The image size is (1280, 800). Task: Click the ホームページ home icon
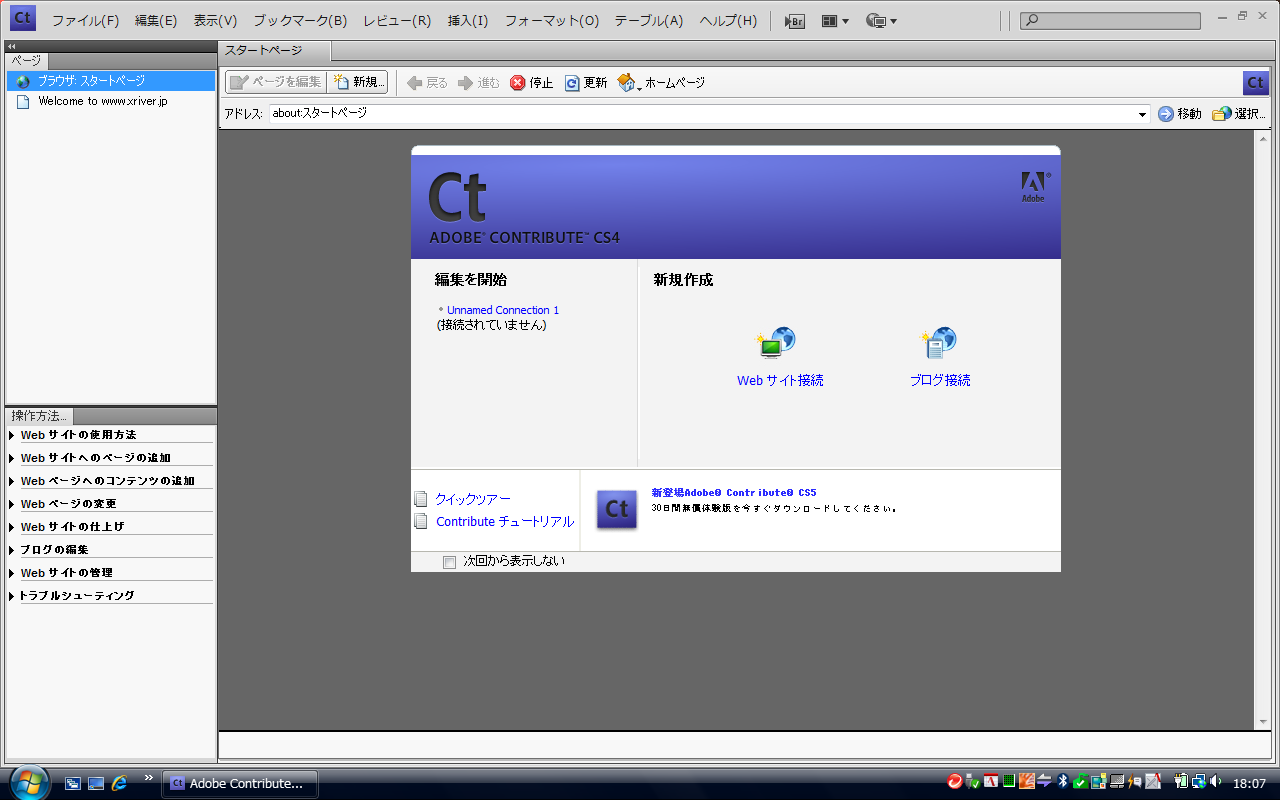(x=626, y=83)
